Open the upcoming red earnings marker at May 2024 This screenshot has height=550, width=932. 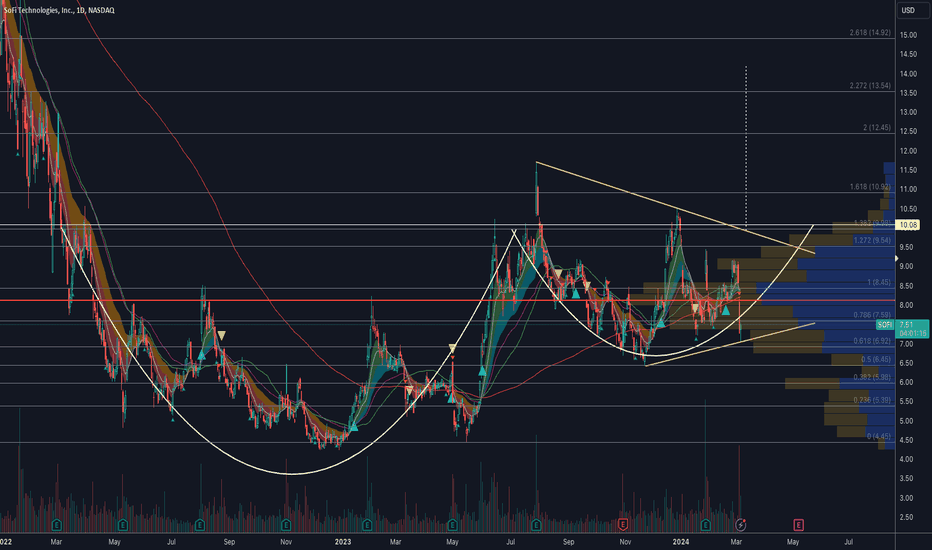798,525
